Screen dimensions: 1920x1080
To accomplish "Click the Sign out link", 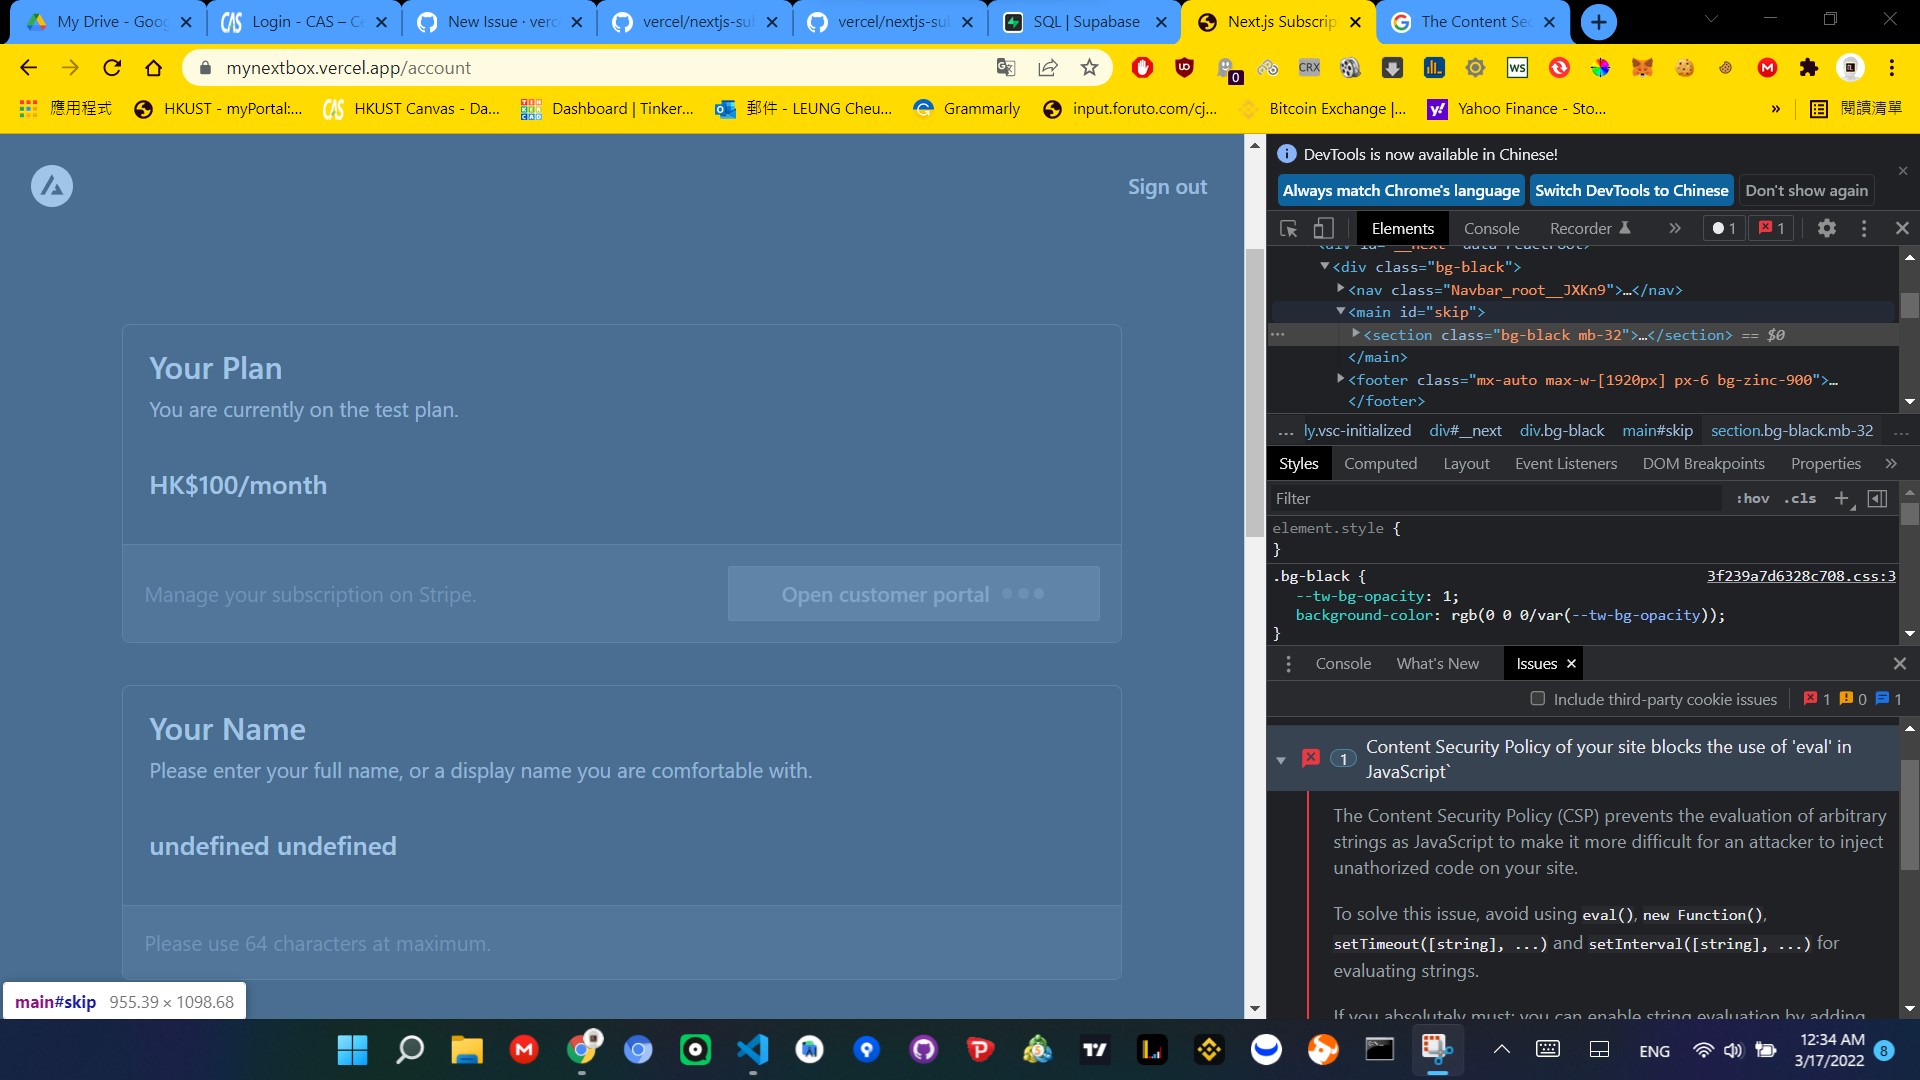I will tap(1167, 187).
